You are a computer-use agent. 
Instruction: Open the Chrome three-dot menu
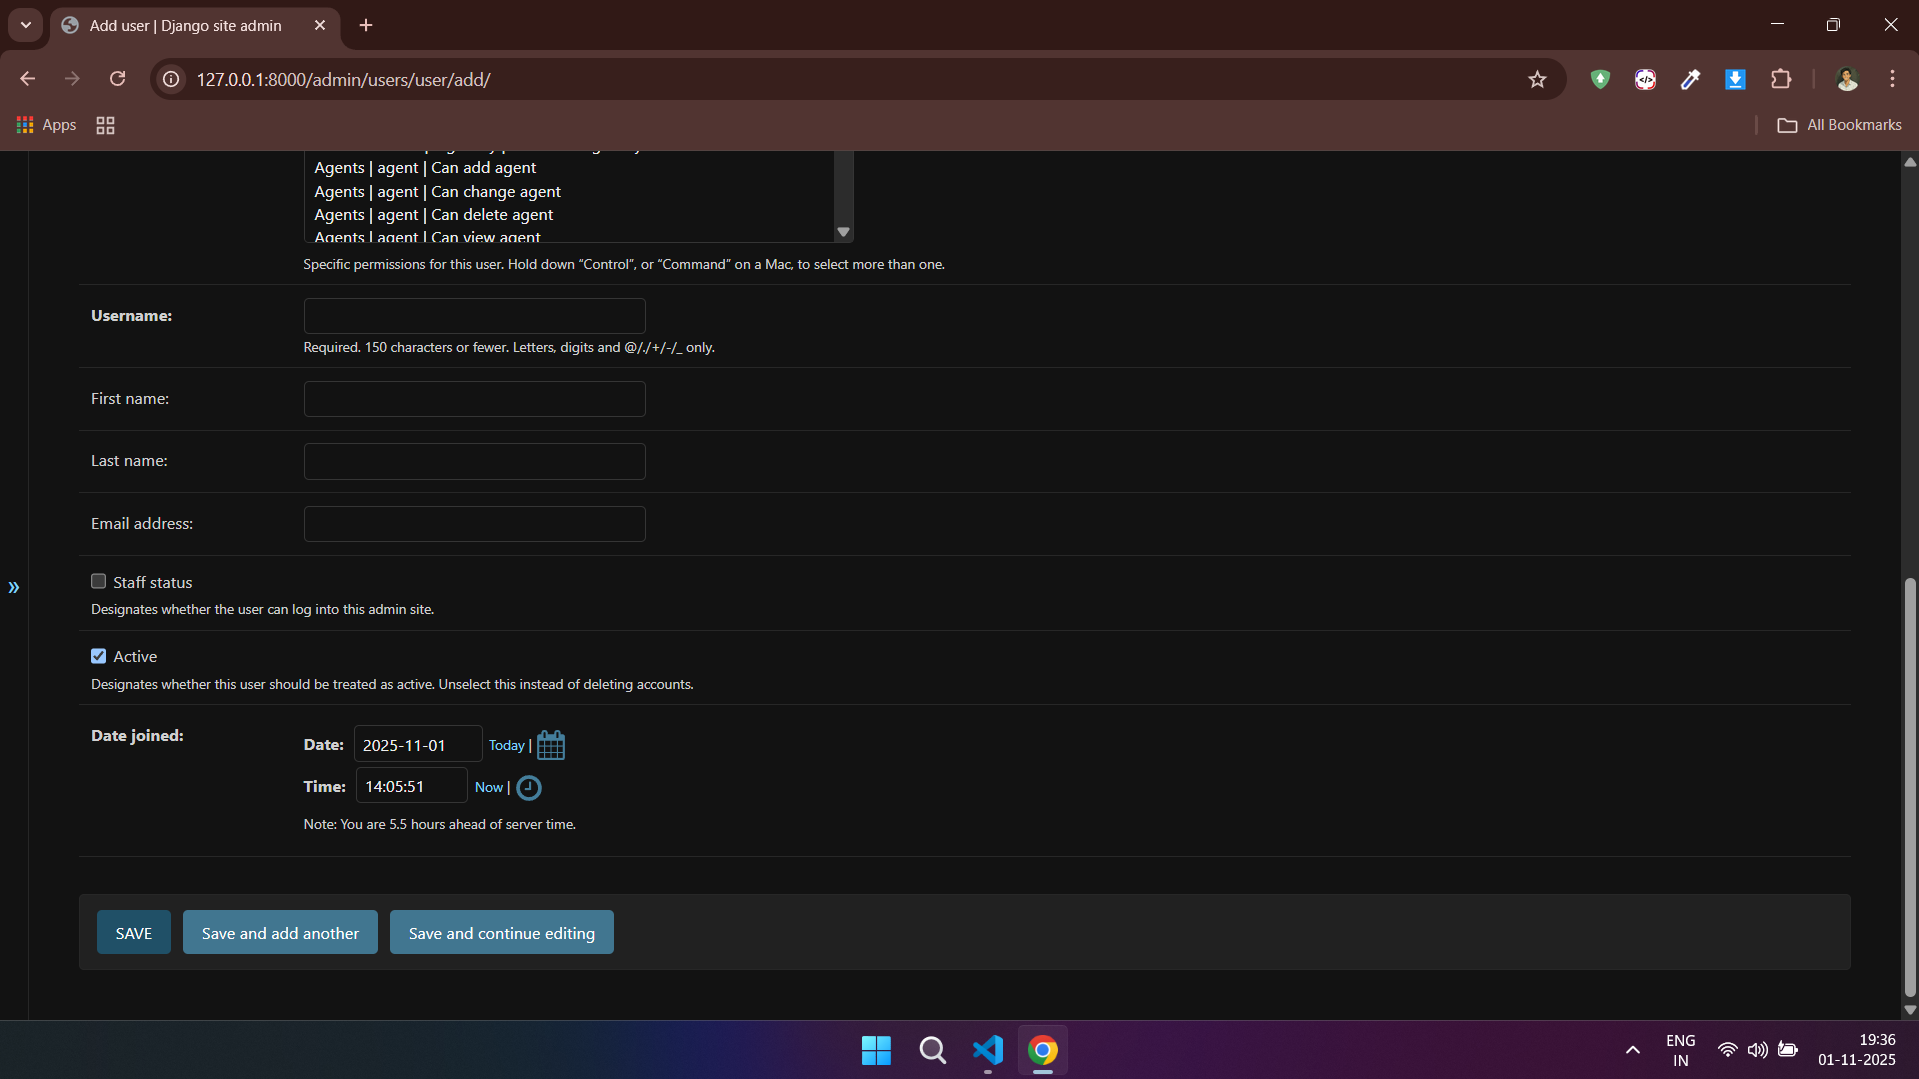coord(1892,80)
